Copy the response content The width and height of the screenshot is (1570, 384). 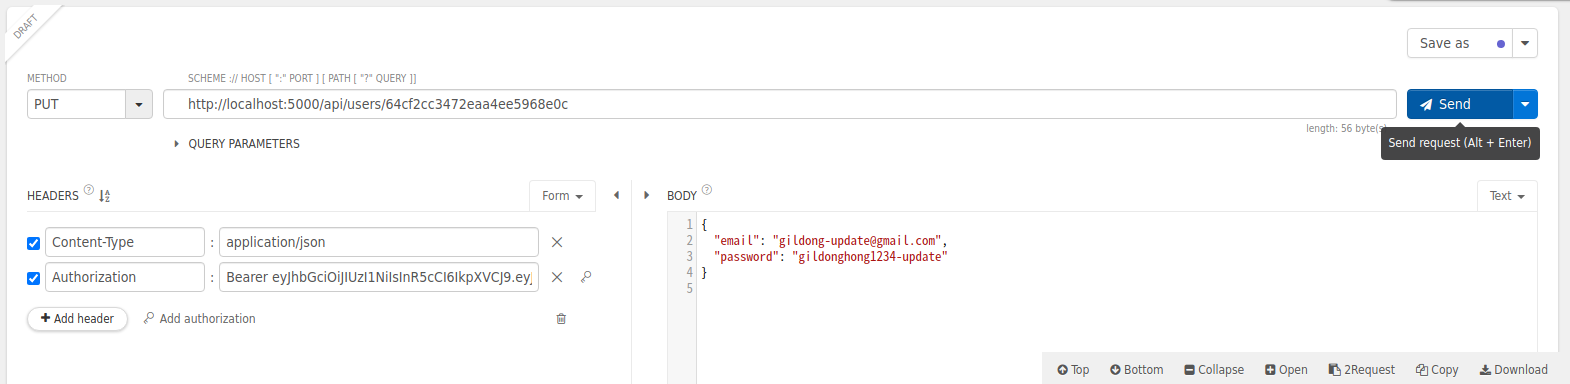click(1437, 370)
